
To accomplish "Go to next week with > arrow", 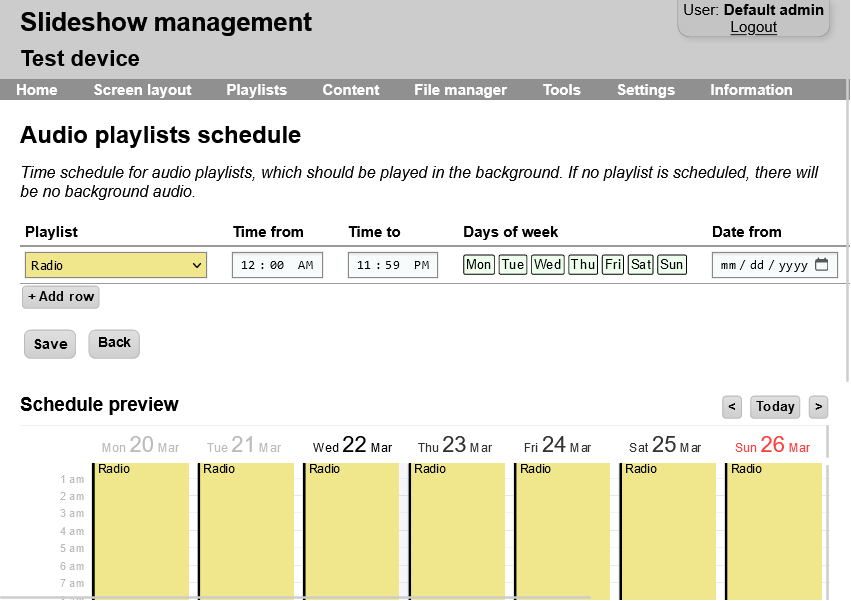I will (x=818, y=407).
